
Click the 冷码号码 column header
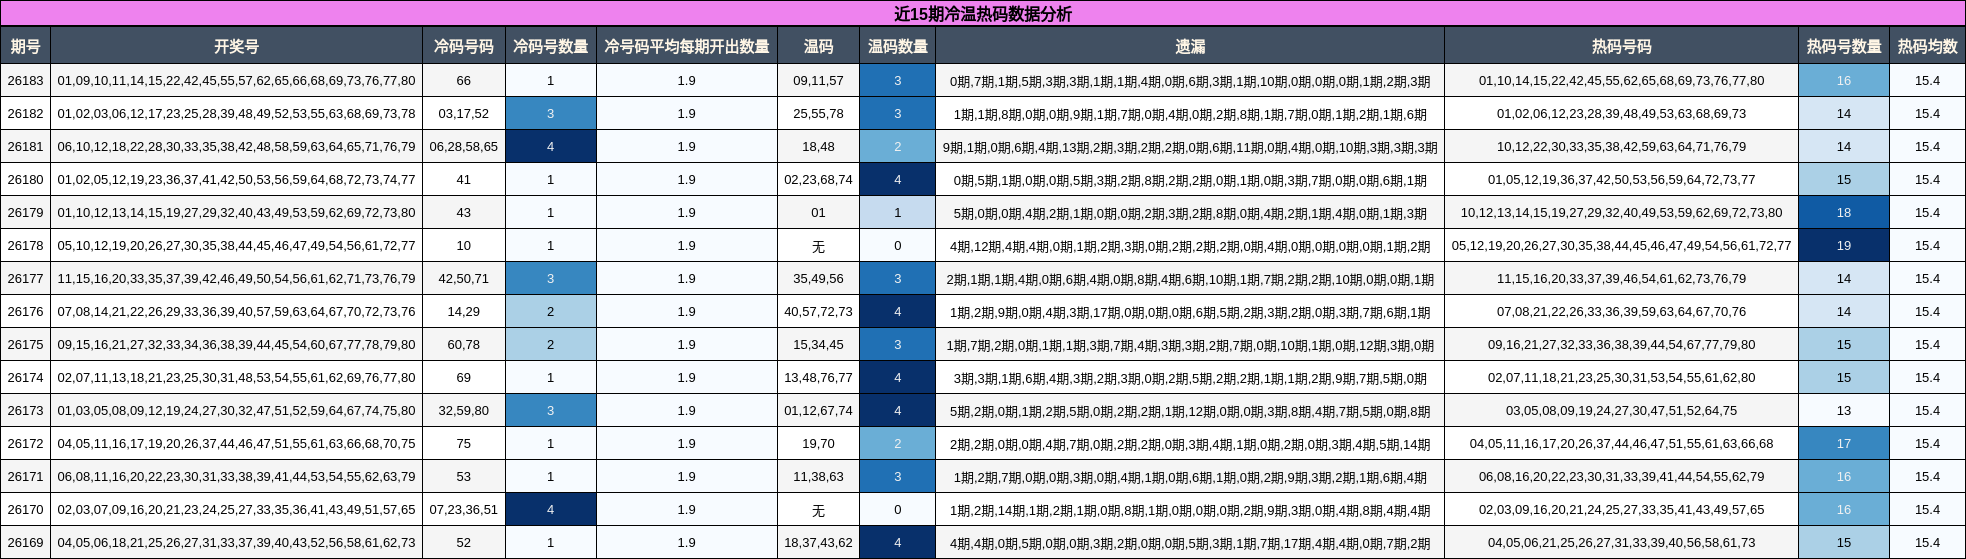pos(463,46)
